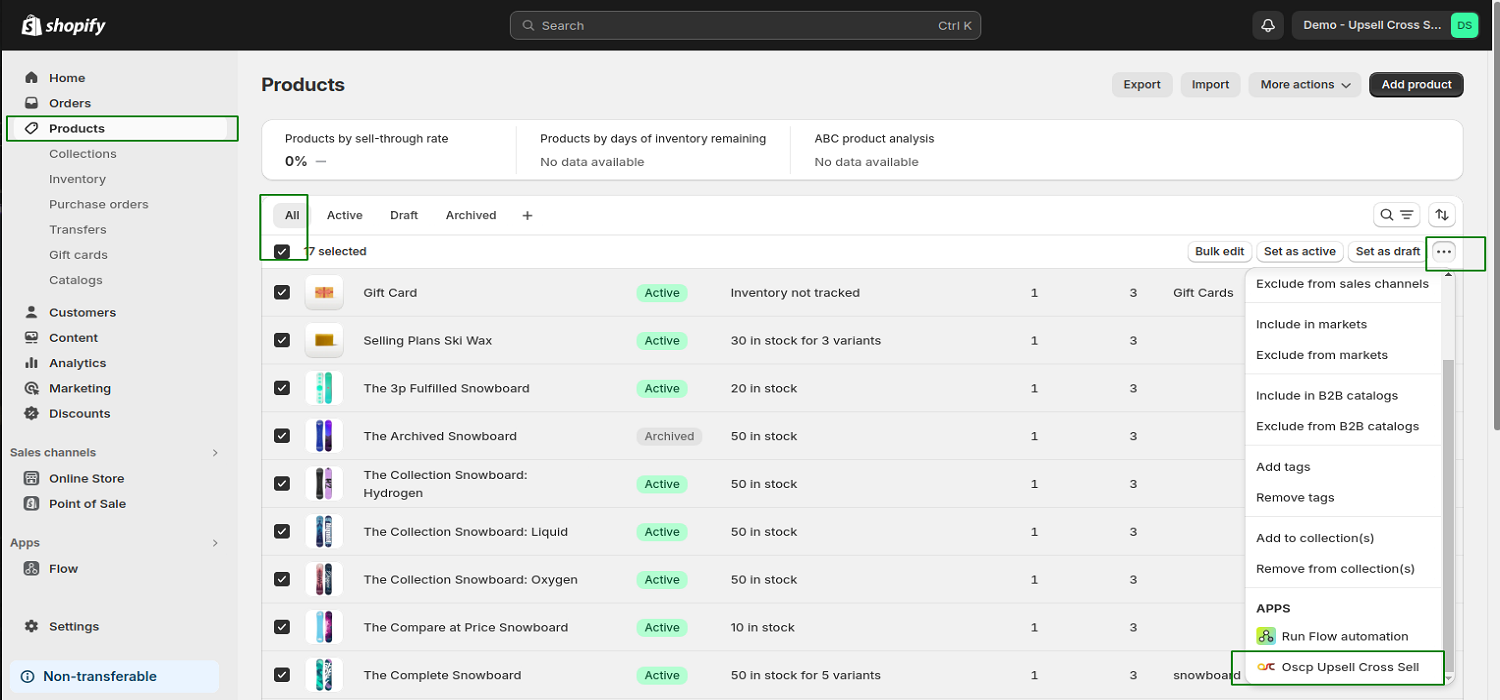Open Settings gear in sidebar
This screenshot has height=700, width=1500.
coord(32,627)
